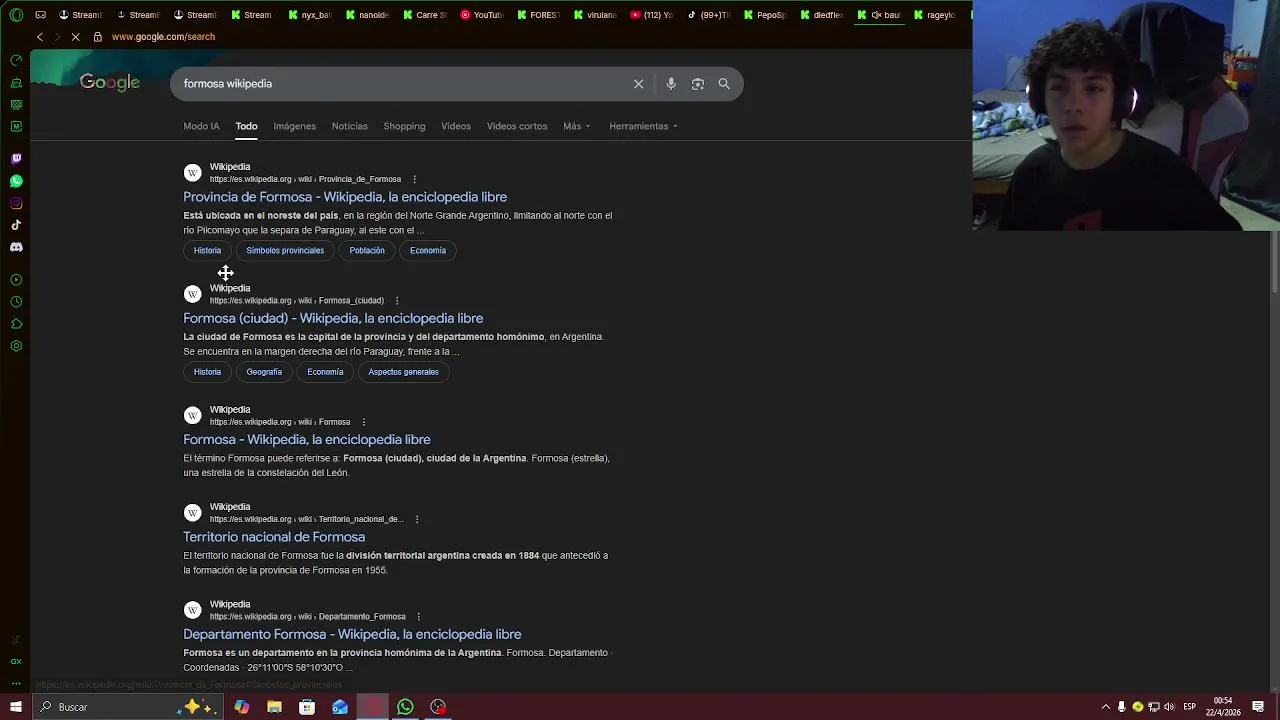
Task: Open Instagram panel in the sidebar
Action: (x=16, y=203)
